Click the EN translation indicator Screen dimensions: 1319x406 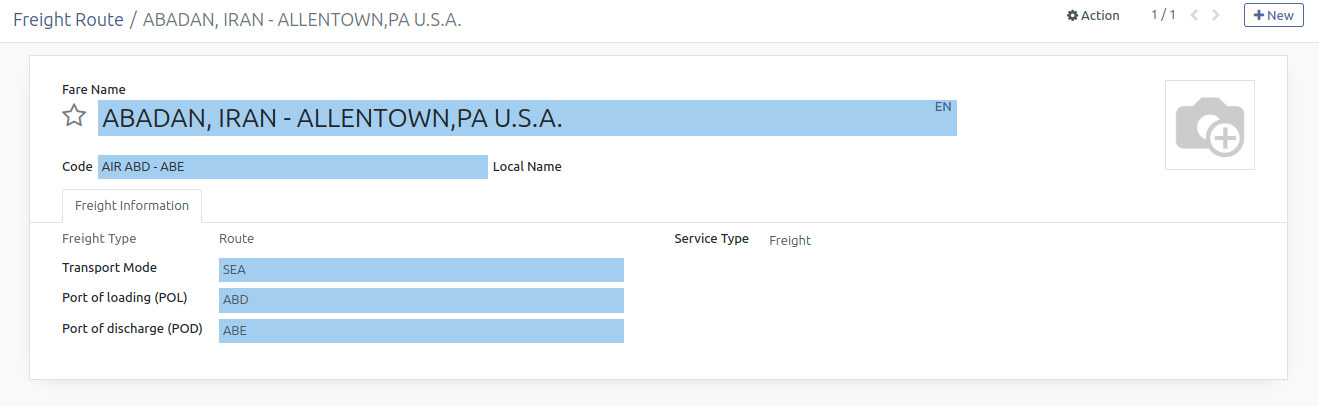pyautogui.click(x=943, y=107)
